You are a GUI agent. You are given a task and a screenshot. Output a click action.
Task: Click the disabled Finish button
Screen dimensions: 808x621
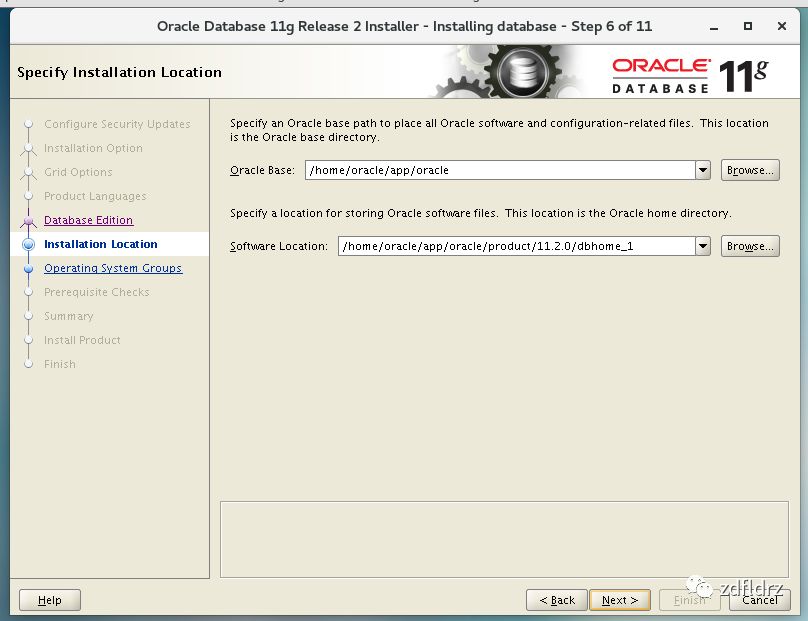click(689, 600)
